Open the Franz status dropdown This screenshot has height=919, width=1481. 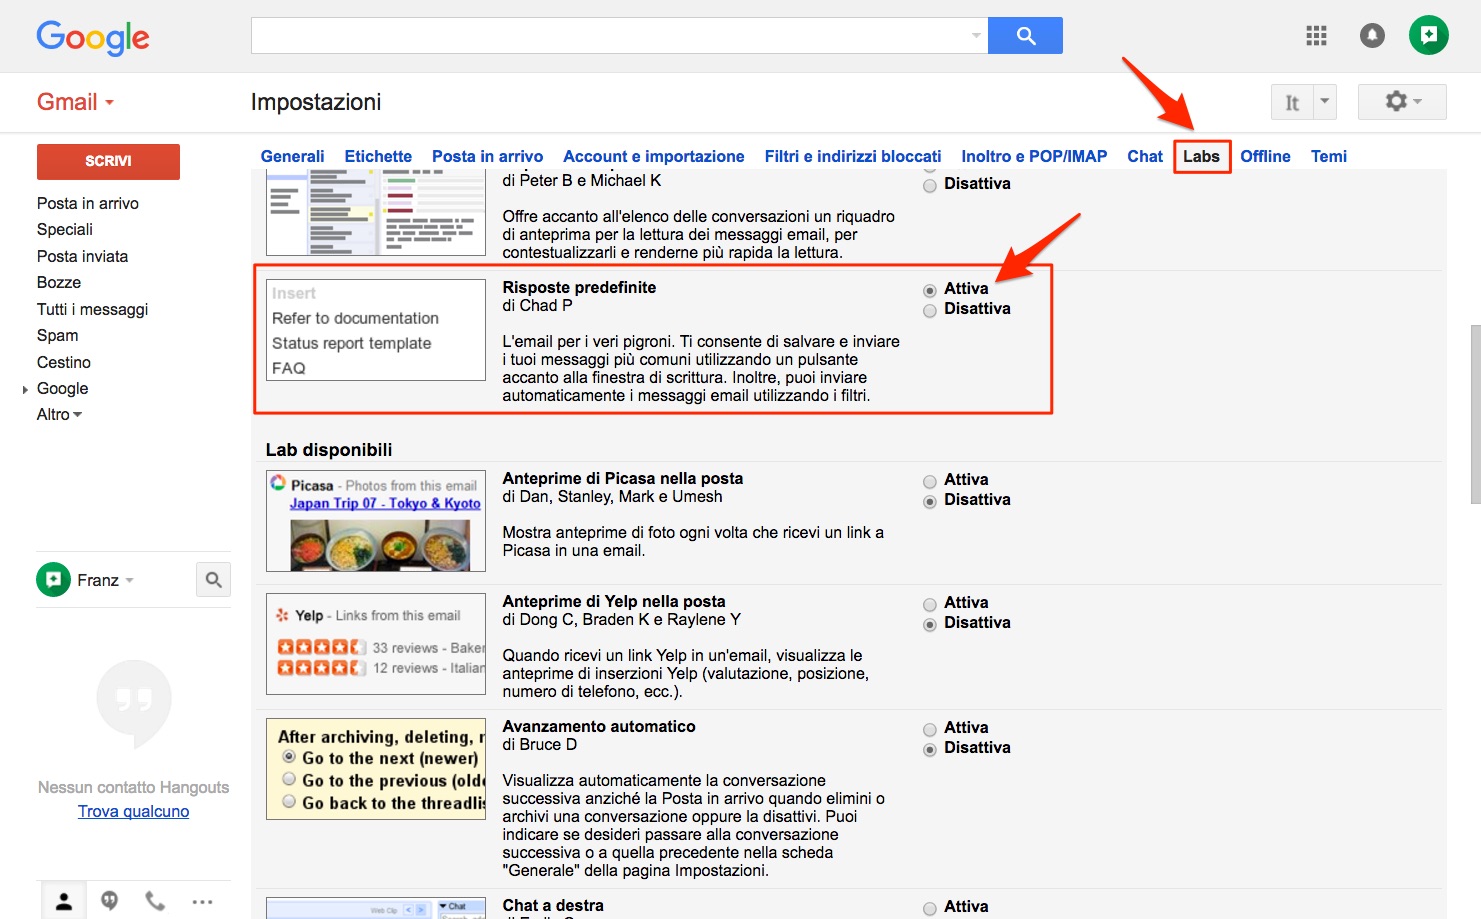tap(129, 580)
